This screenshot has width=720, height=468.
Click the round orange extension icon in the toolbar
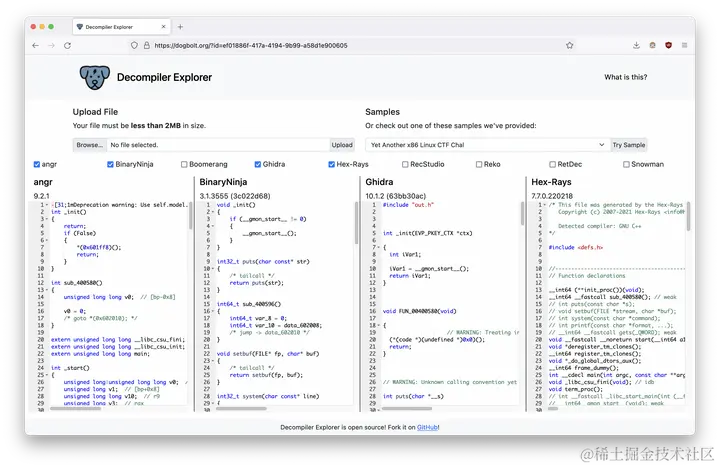[652, 45]
